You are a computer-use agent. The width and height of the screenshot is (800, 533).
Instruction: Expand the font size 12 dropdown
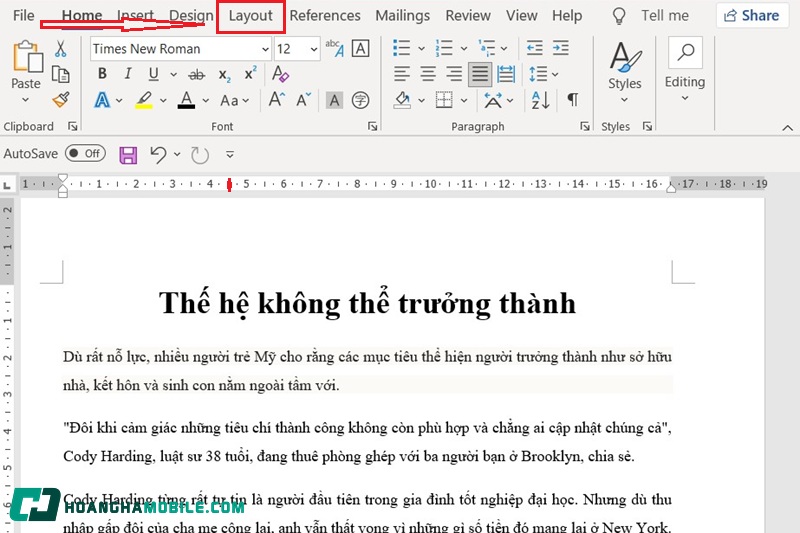[x=313, y=49]
